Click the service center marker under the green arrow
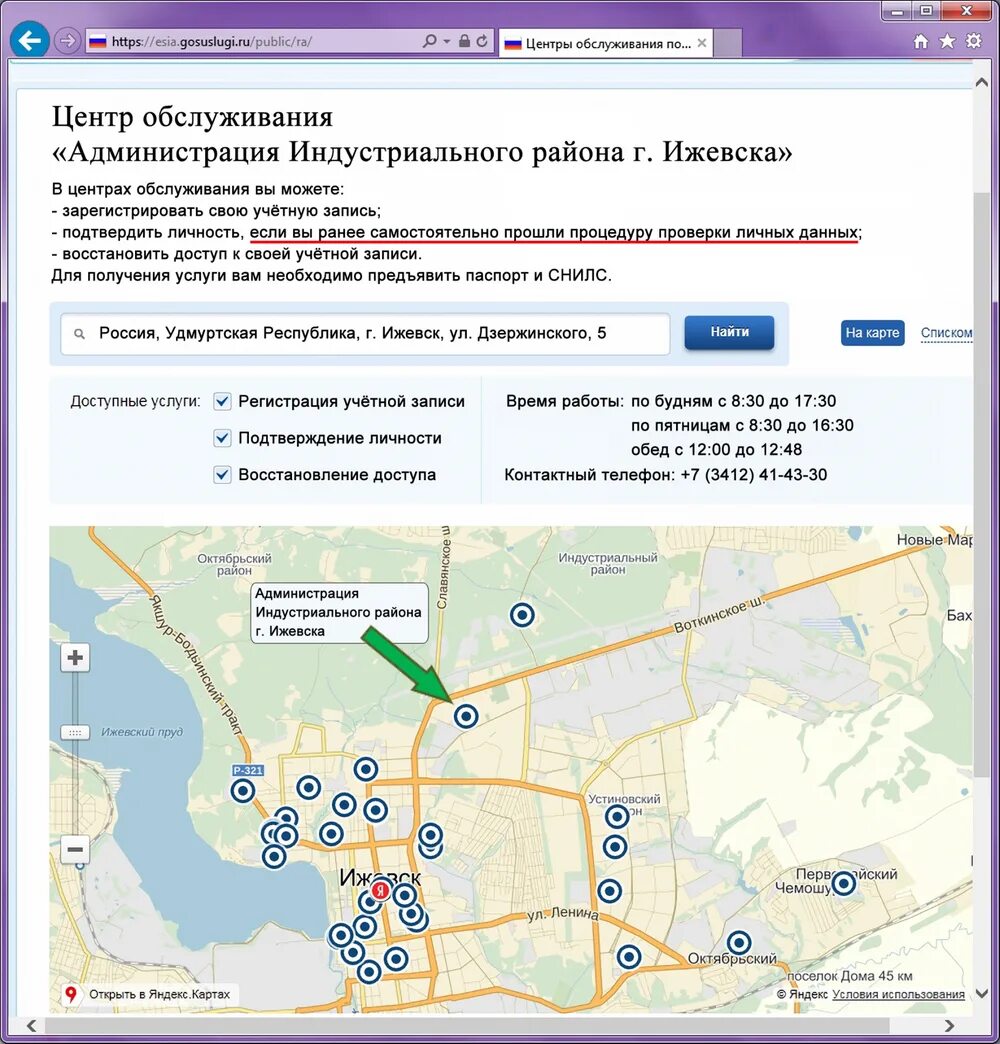This screenshot has height=1044, width=1000. point(466,716)
